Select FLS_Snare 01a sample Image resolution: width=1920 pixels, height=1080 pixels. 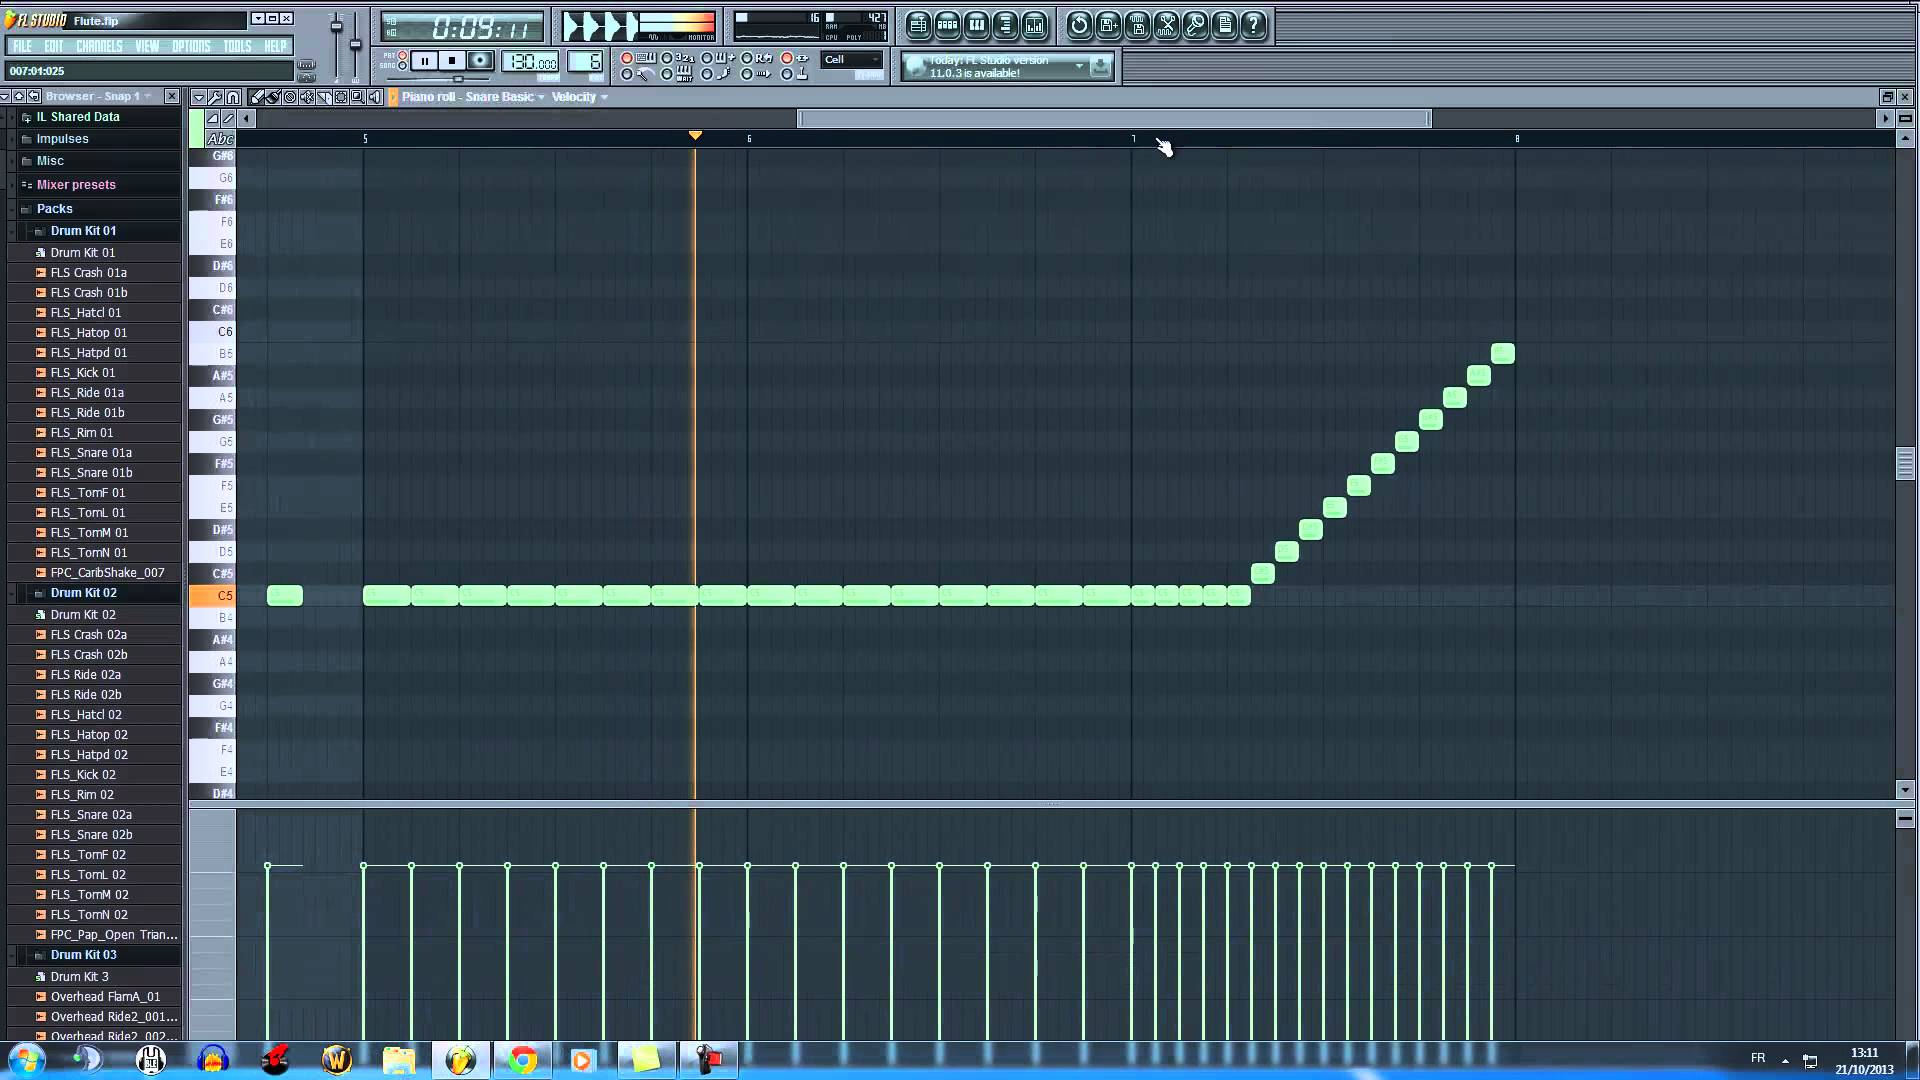coord(91,453)
